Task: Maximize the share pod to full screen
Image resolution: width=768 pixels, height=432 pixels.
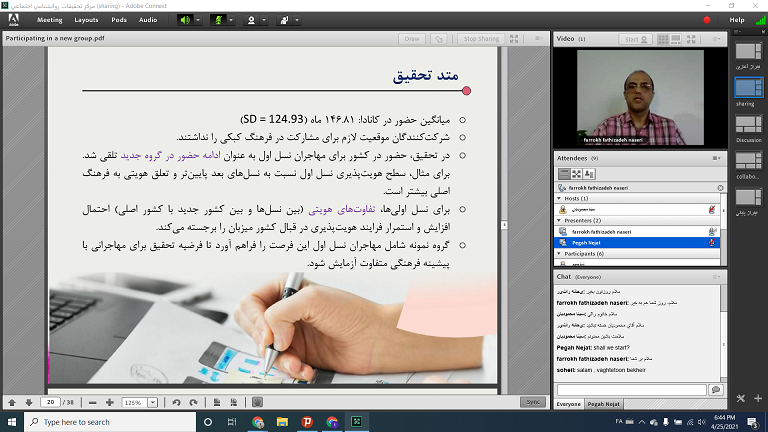Action: point(521,39)
